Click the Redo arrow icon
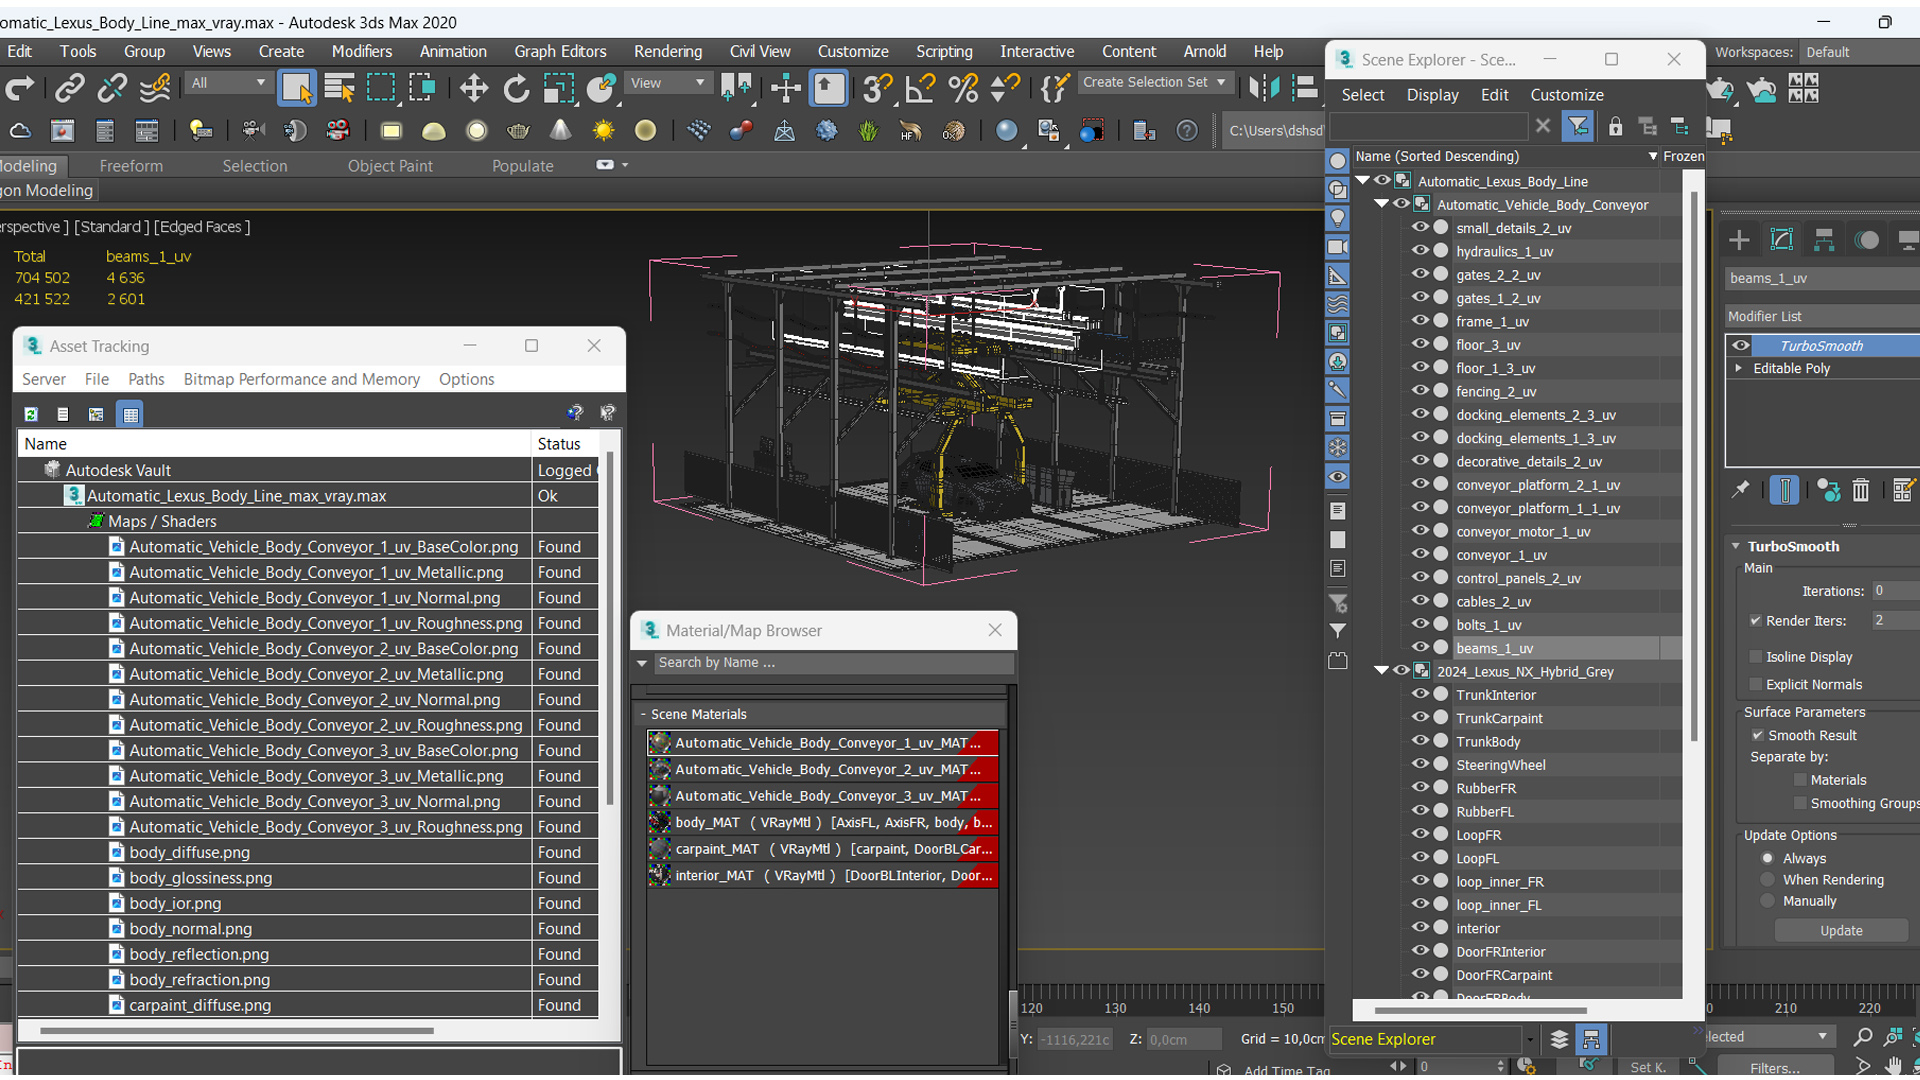 tap(20, 88)
